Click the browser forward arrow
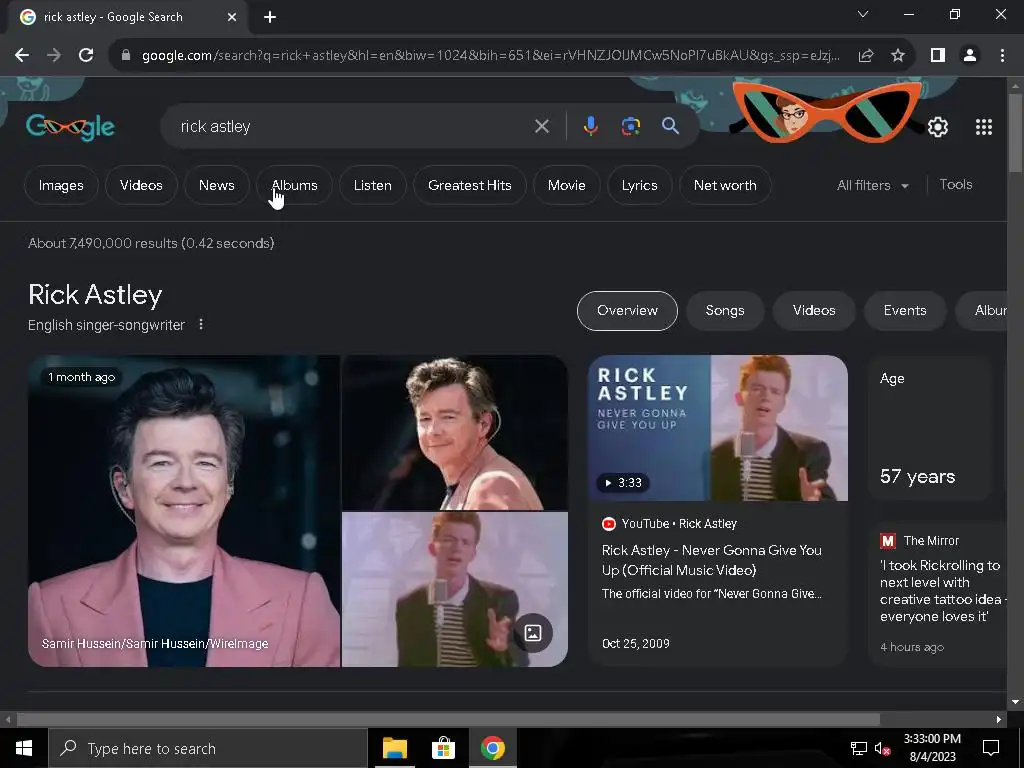Screen dimensions: 1024x768 [x=54, y=56]
